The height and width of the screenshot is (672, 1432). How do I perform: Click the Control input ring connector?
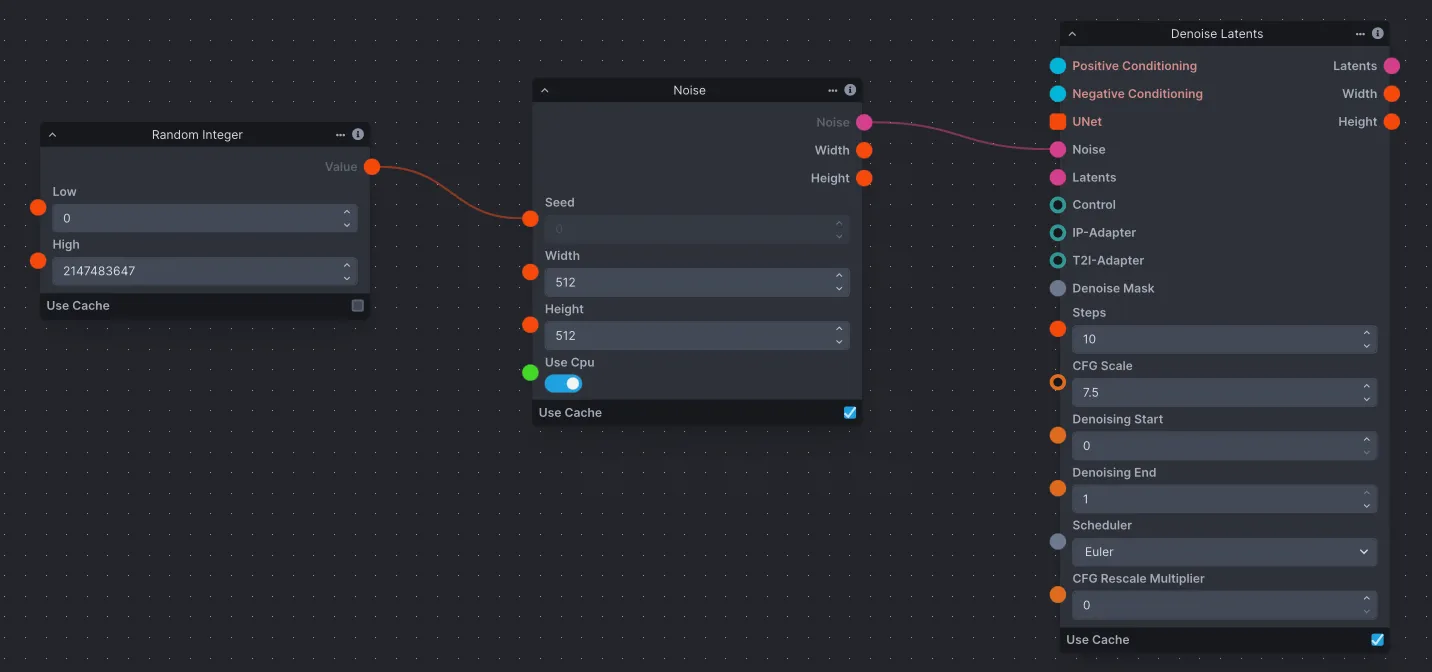(x=1058, y=205)
